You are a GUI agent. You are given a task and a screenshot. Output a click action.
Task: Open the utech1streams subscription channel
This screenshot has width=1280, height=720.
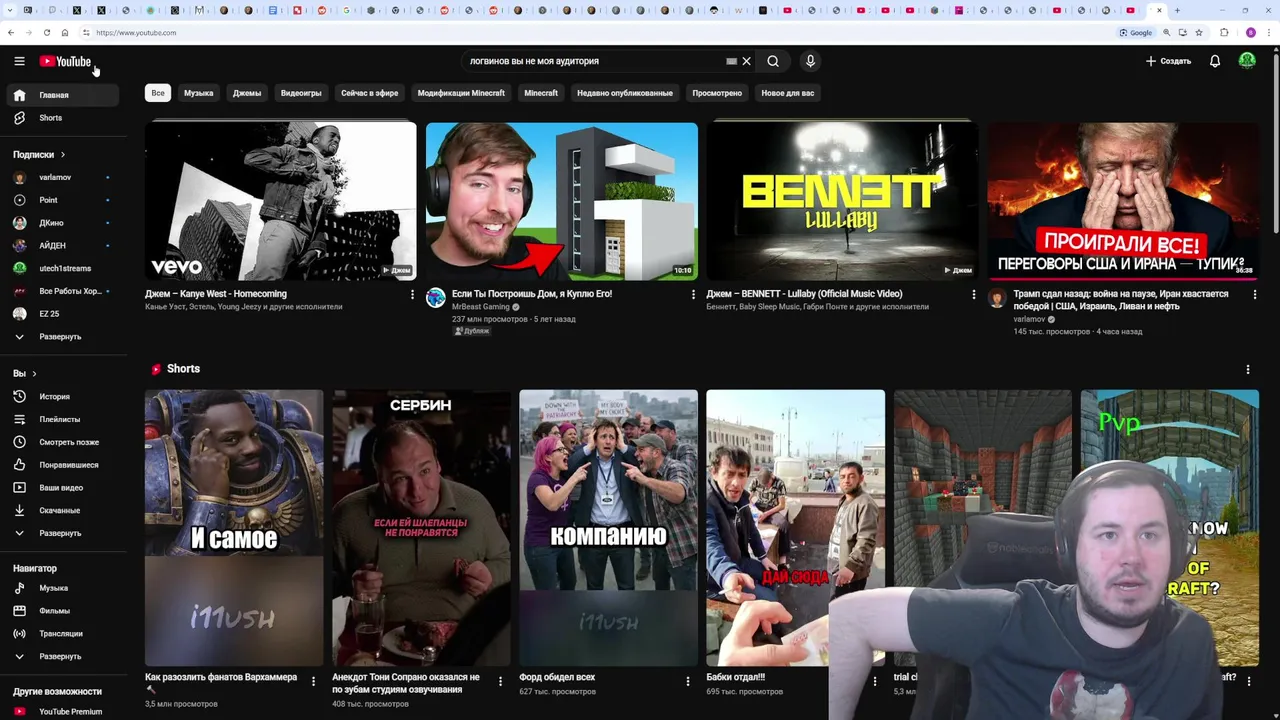coord(61,268)
